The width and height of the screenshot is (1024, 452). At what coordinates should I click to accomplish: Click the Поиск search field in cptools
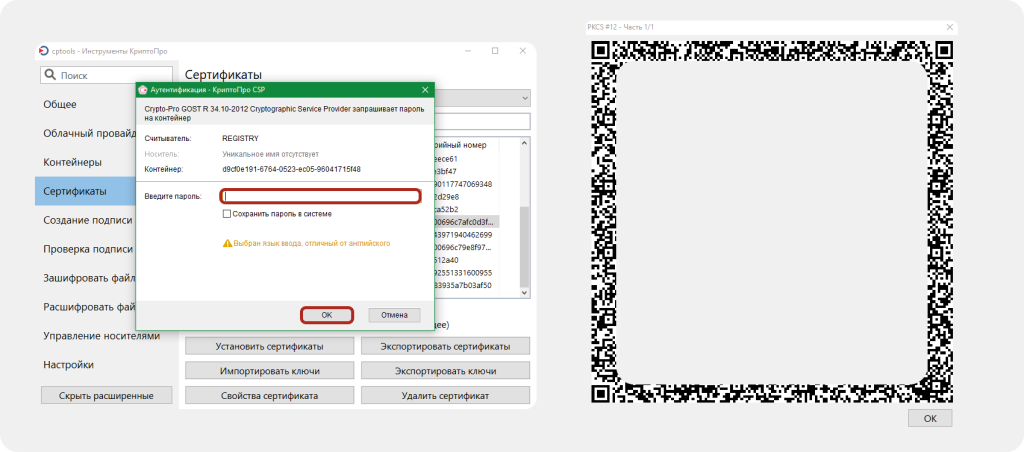pos(107,76)
